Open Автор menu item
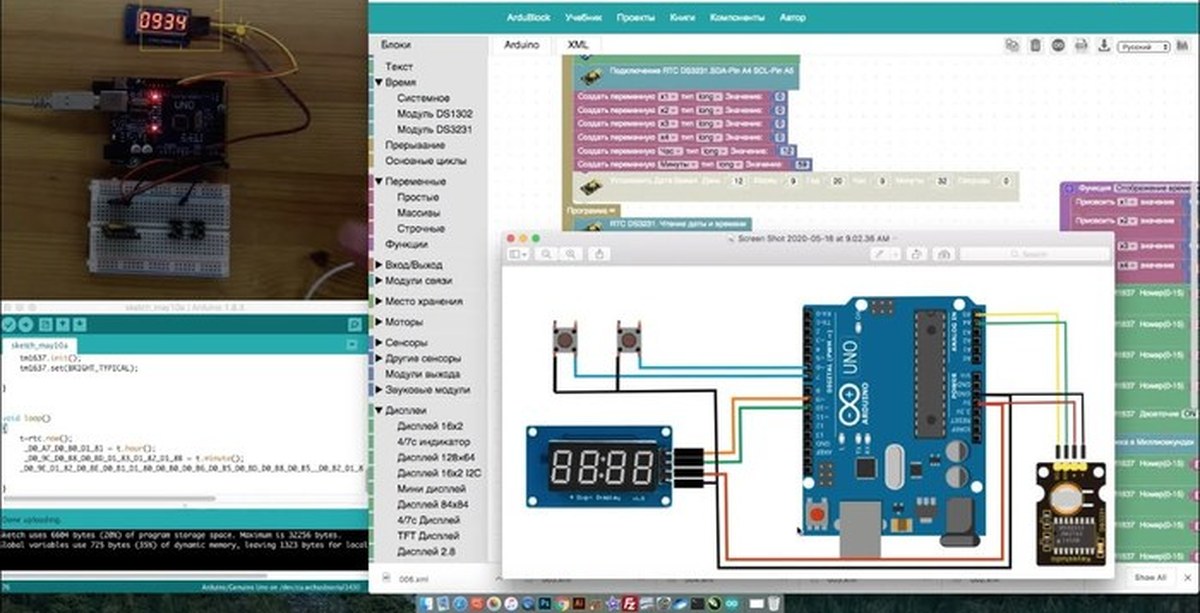The image size is (1200, 613). (792, 18)
